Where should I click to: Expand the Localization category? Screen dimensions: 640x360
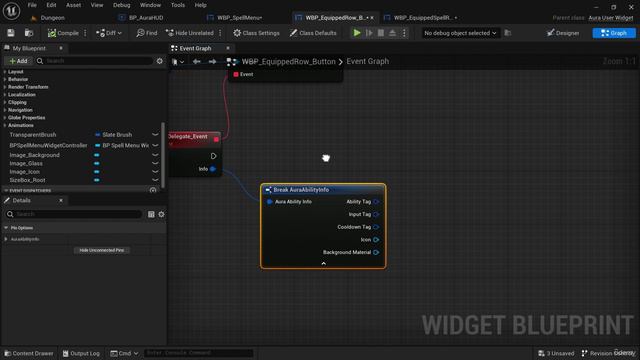coord(5,95)
